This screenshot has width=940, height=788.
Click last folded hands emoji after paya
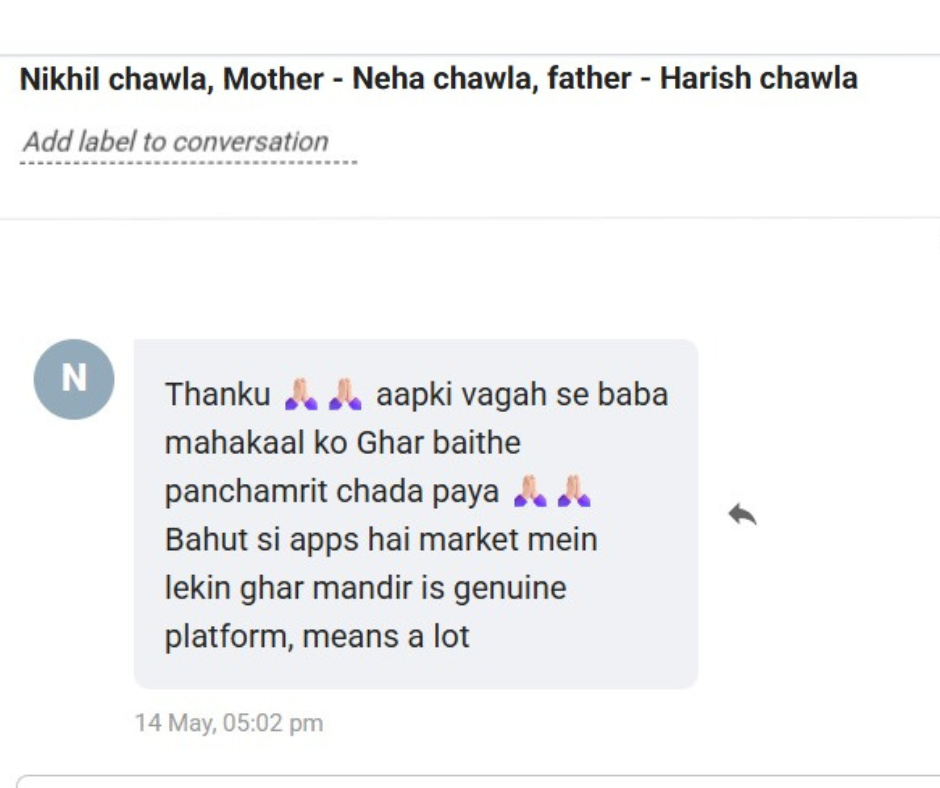[574, 491]
